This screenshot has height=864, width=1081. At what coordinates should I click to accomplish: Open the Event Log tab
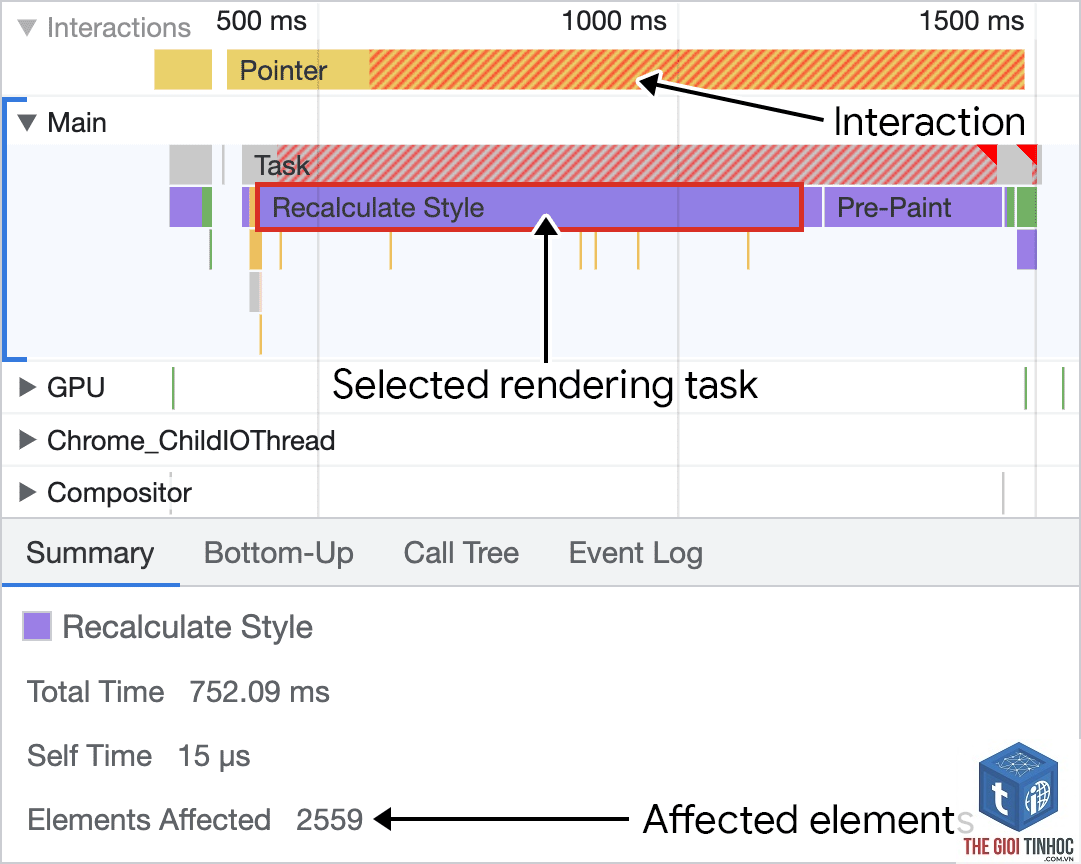tap(636, 553)
